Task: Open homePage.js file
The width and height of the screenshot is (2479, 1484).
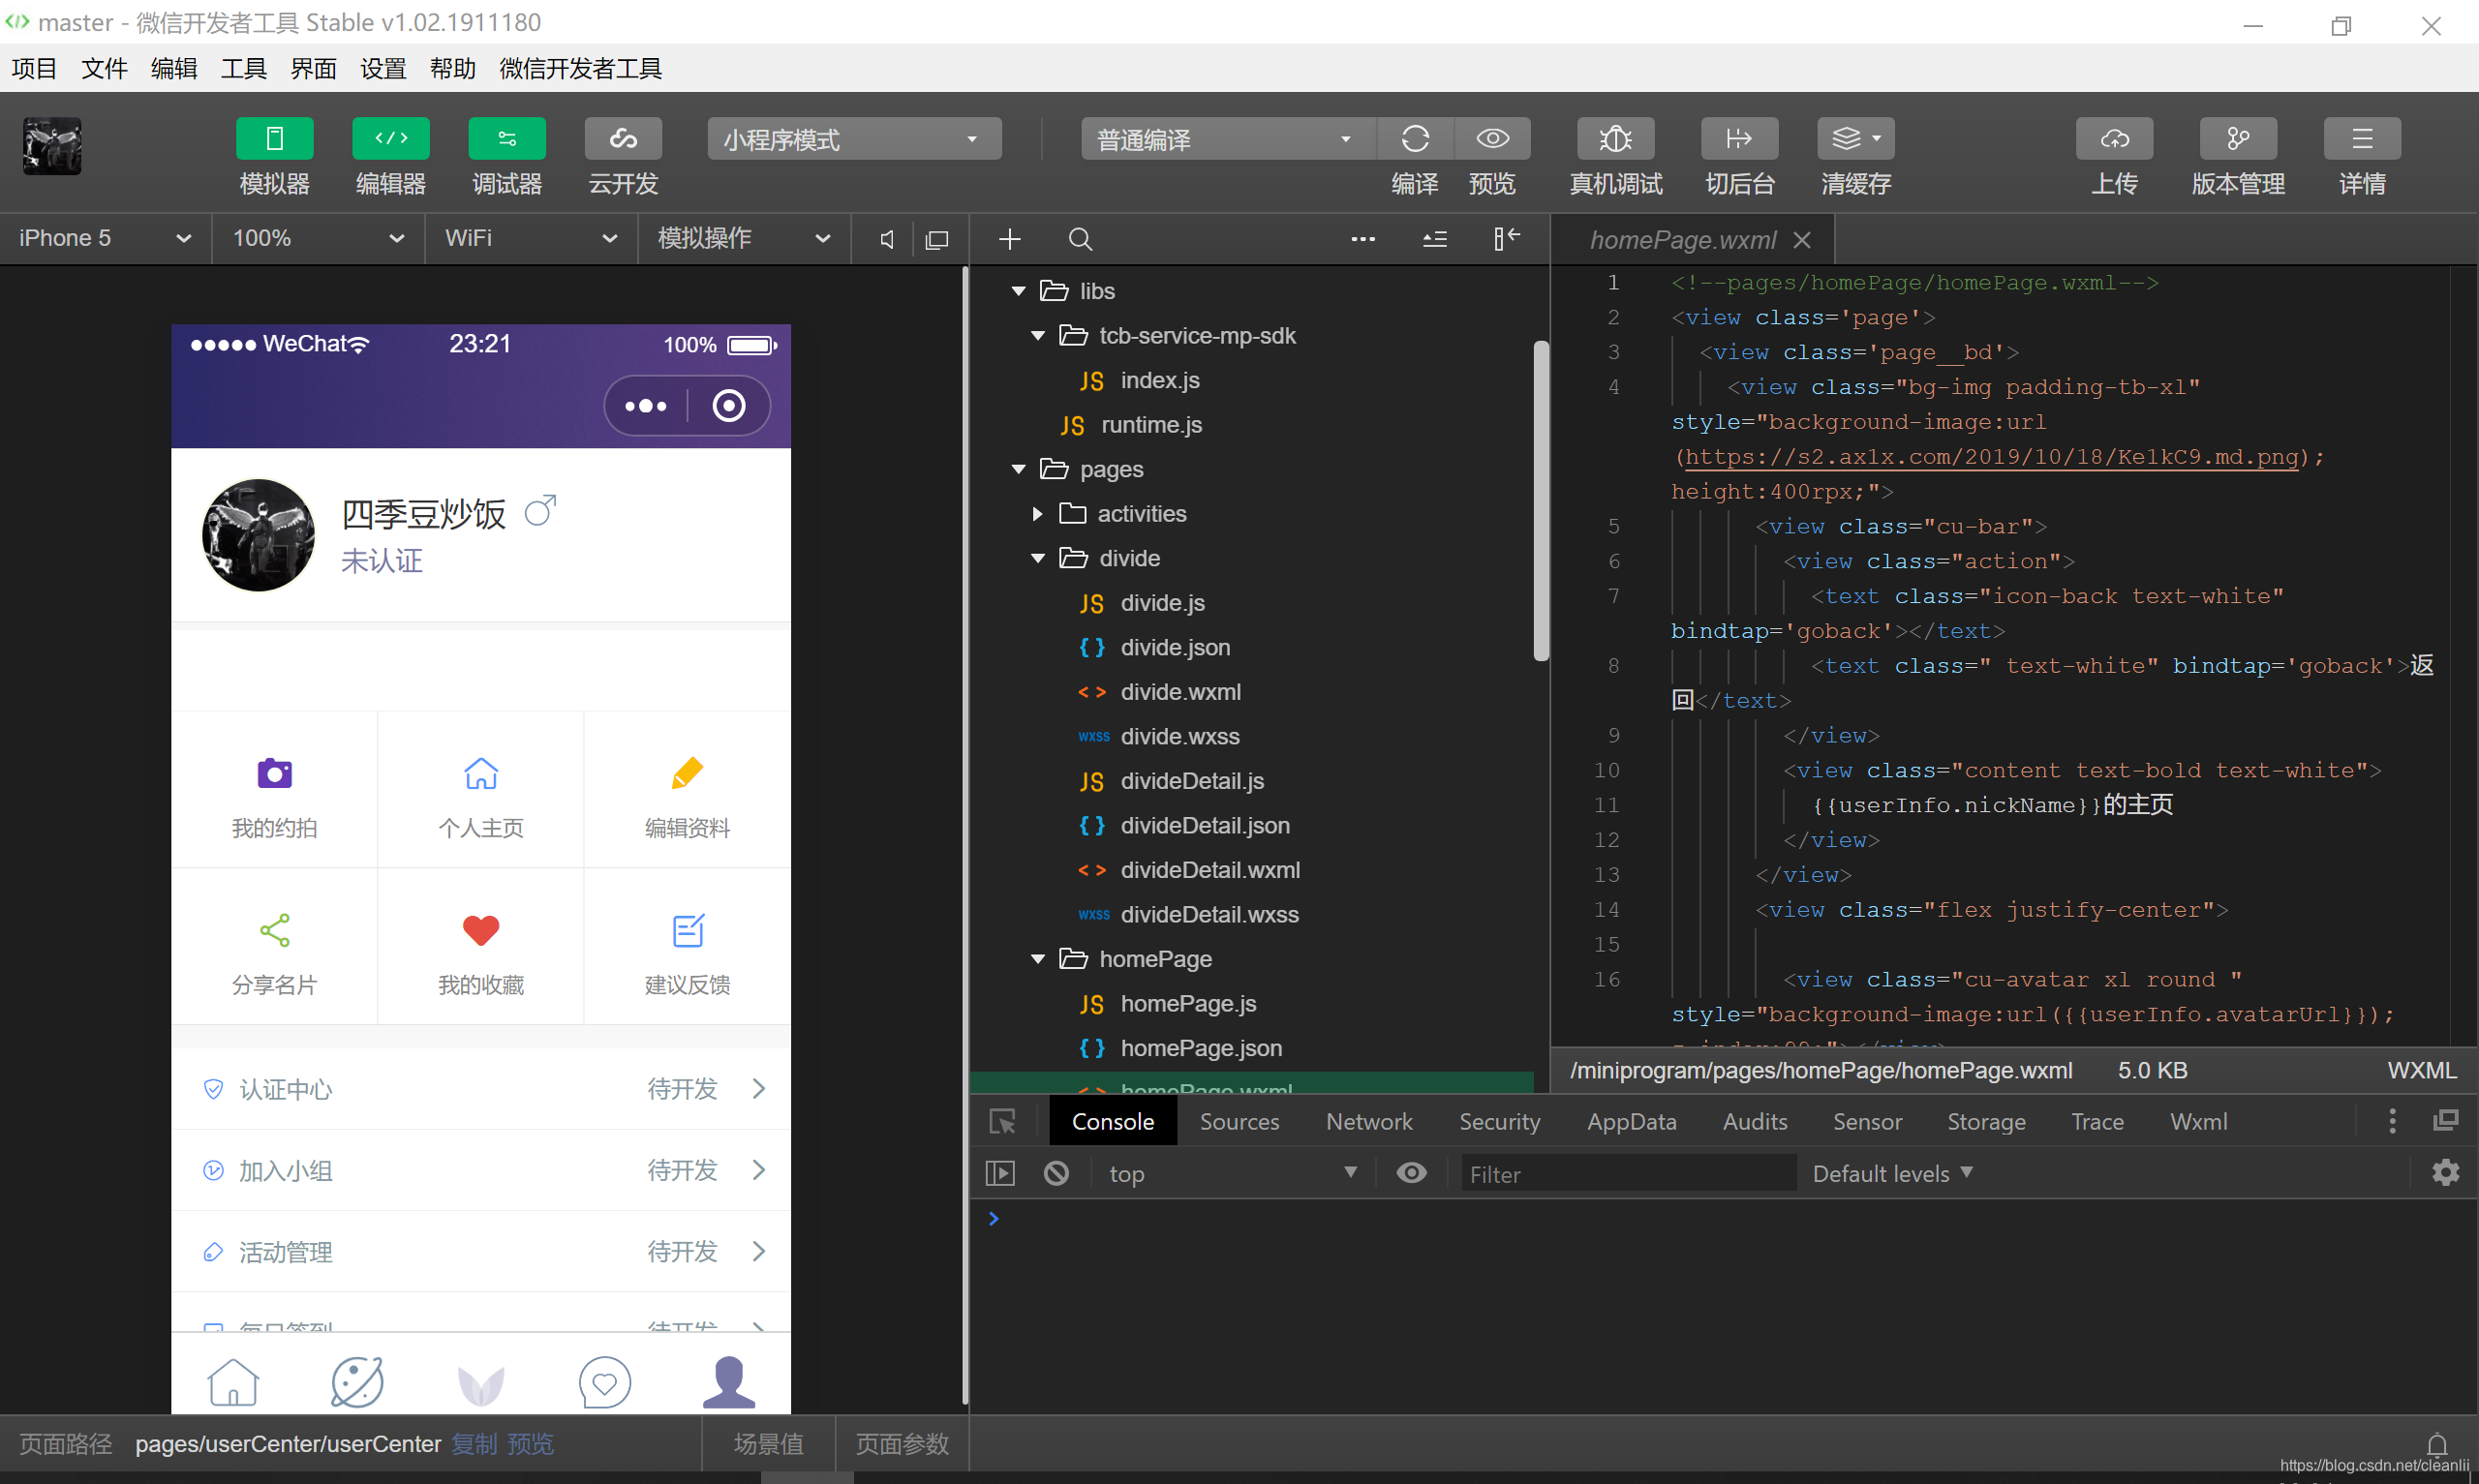Action: [x=1188, y=1004]
